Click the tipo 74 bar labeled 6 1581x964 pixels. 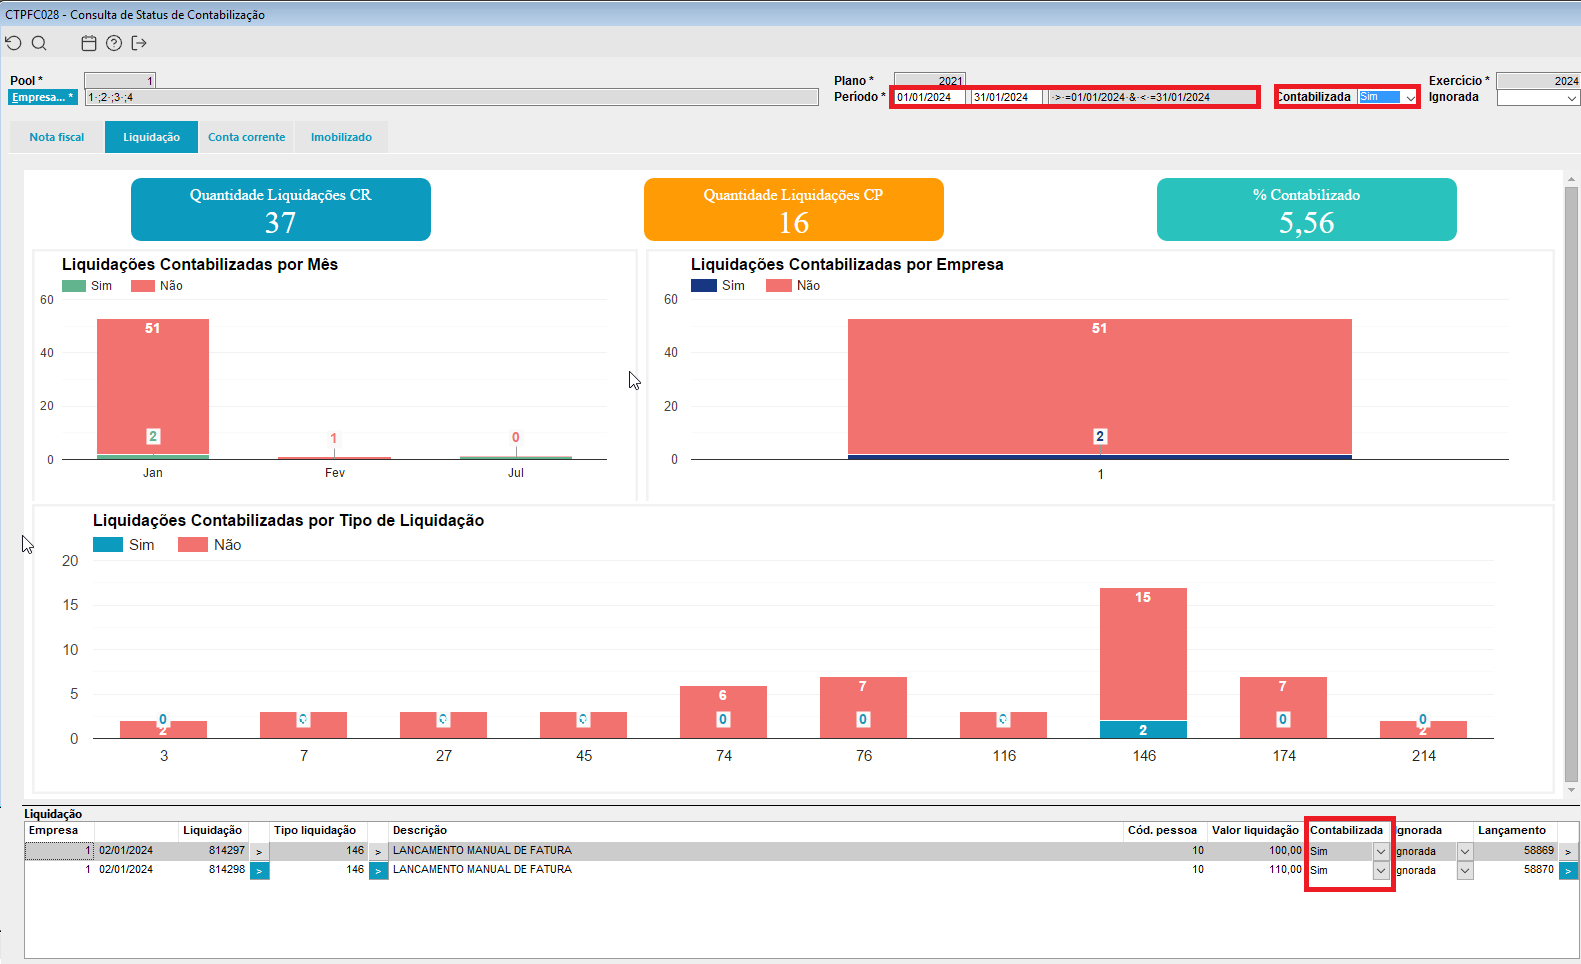coord(723,712)
